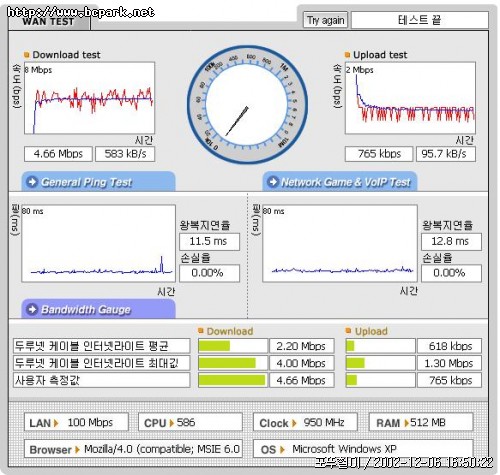
Task: Click the Download test graph
Action: [x=89, y=98]
